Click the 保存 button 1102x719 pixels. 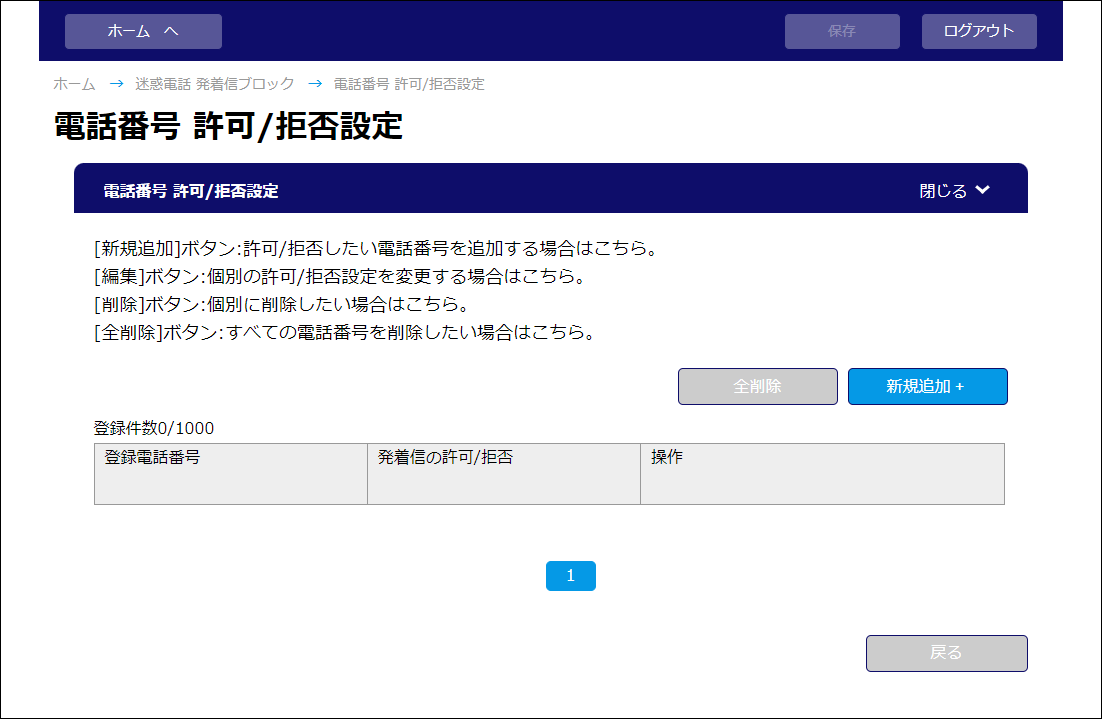coord(842,31)
